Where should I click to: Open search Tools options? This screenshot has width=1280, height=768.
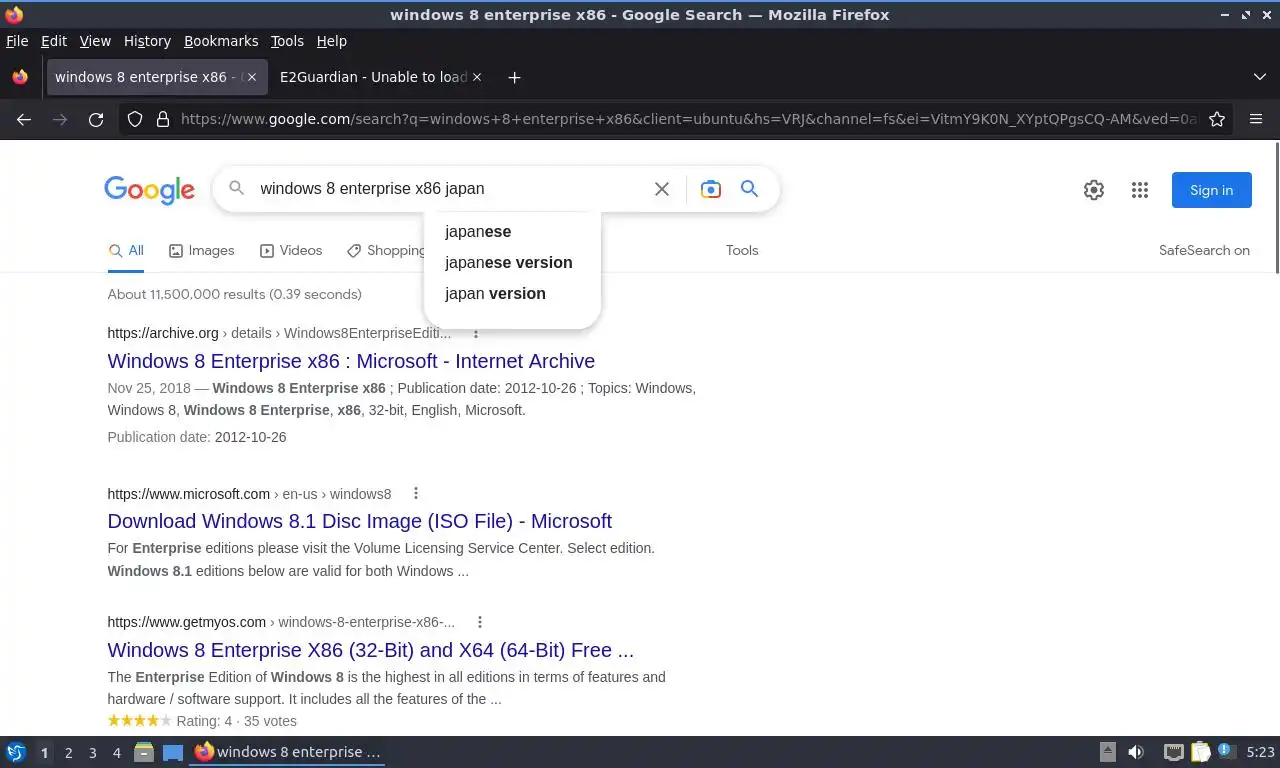pyautogui.click(x=742, y=251)
